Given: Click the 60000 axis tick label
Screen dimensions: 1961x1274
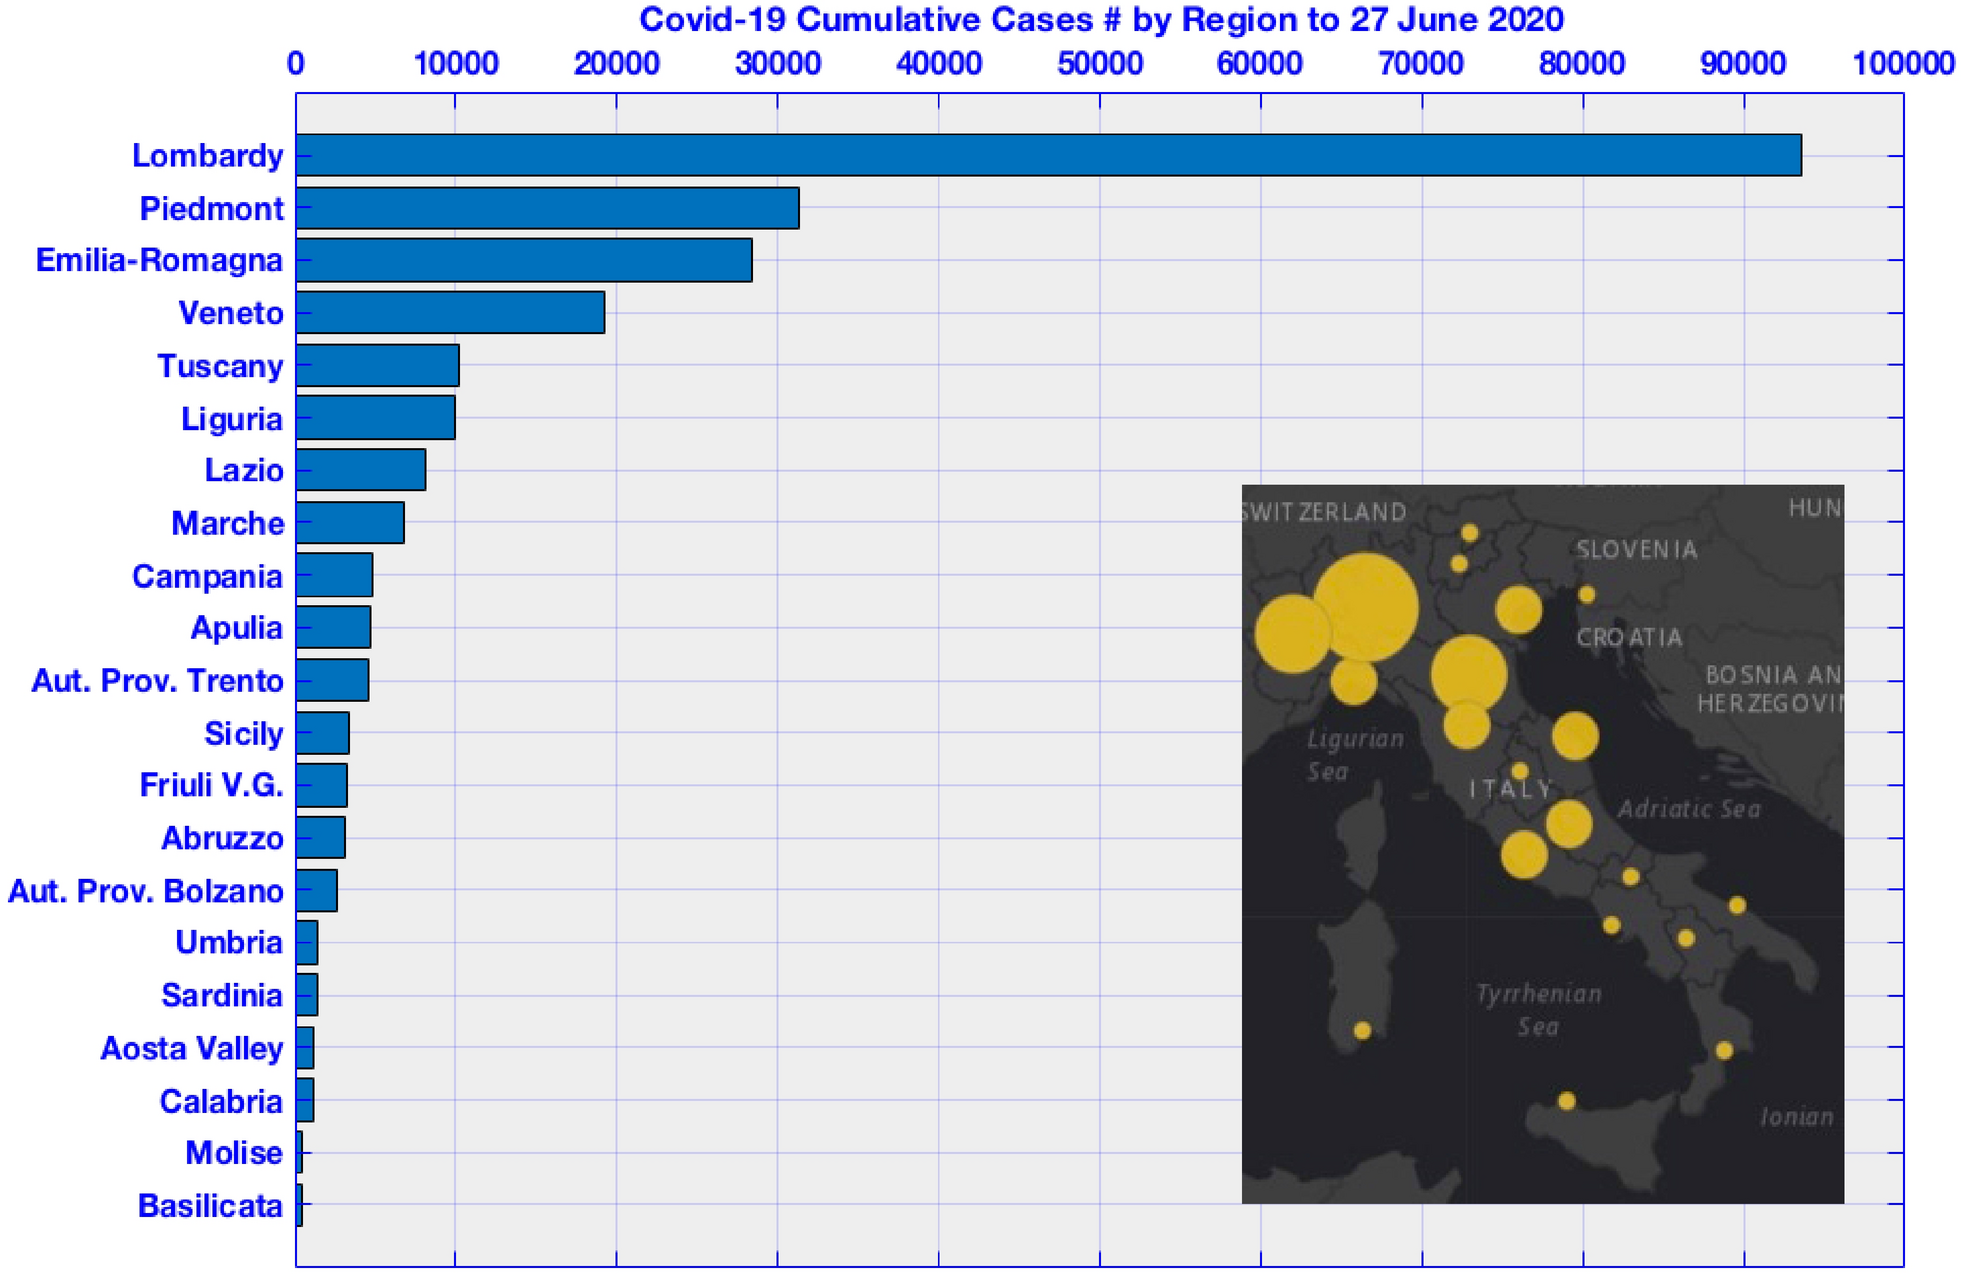Looking at the screenshot, I should 1260,64.
